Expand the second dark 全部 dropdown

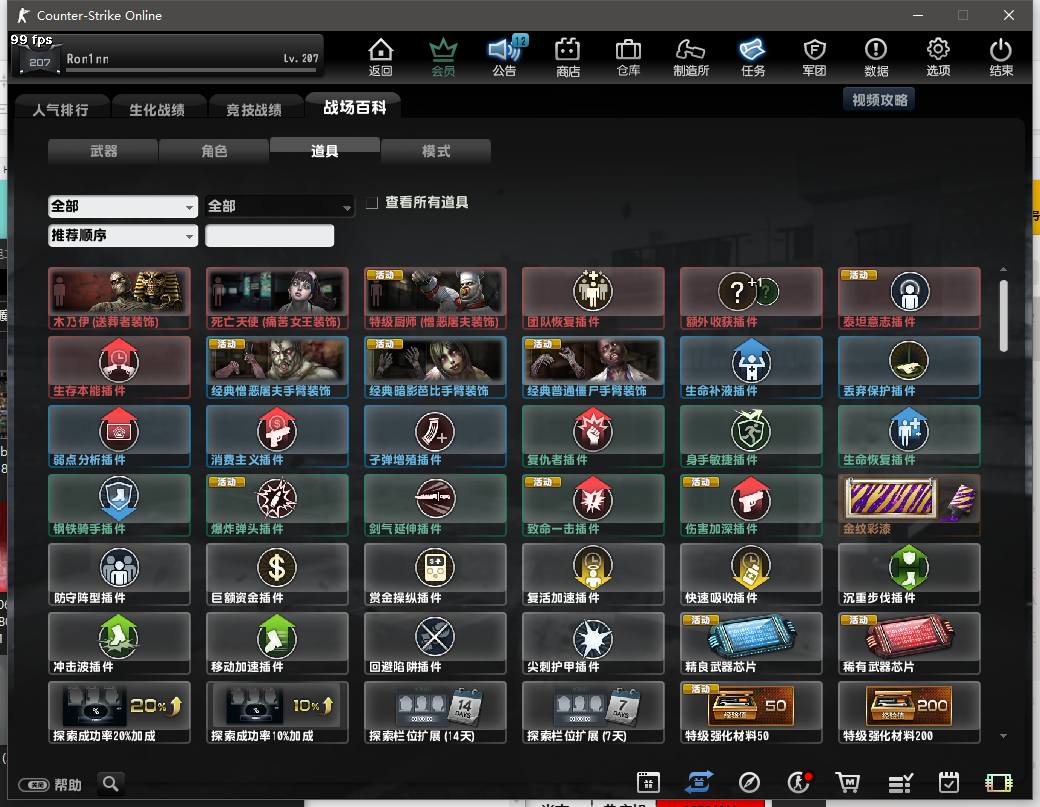tap(279, 206)
